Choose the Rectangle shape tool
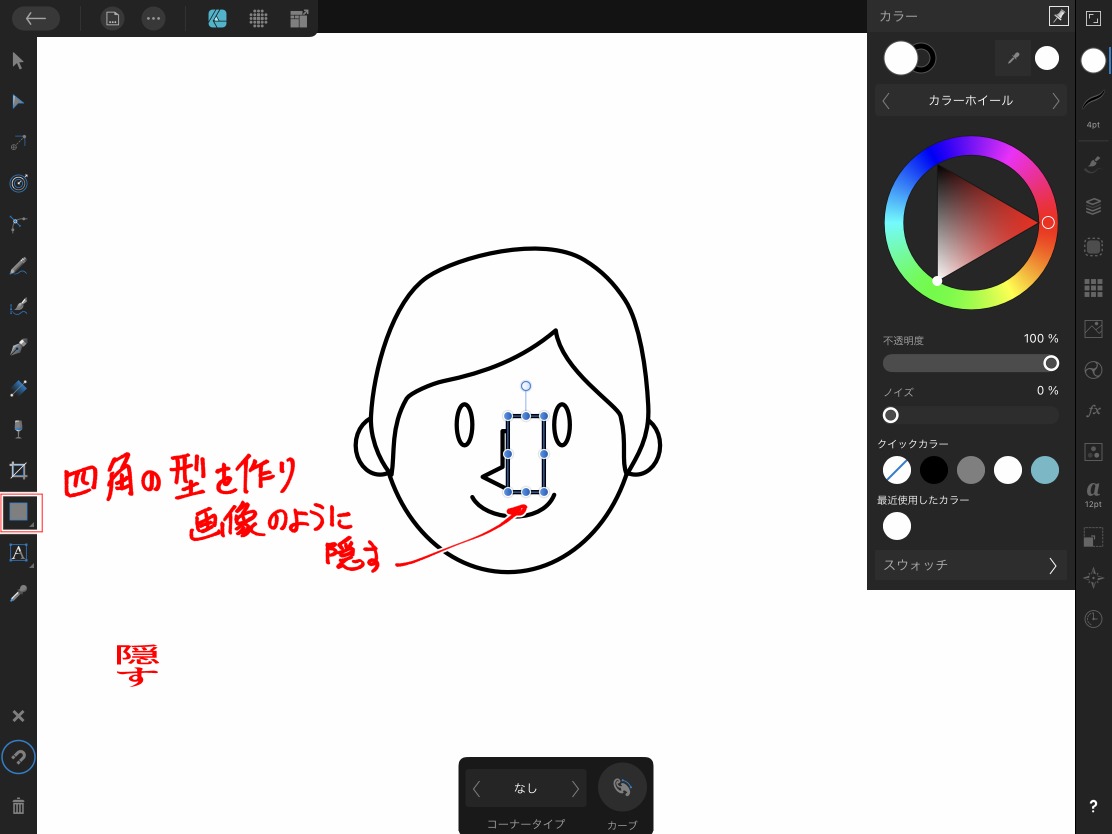 click(x=18, y=512)
